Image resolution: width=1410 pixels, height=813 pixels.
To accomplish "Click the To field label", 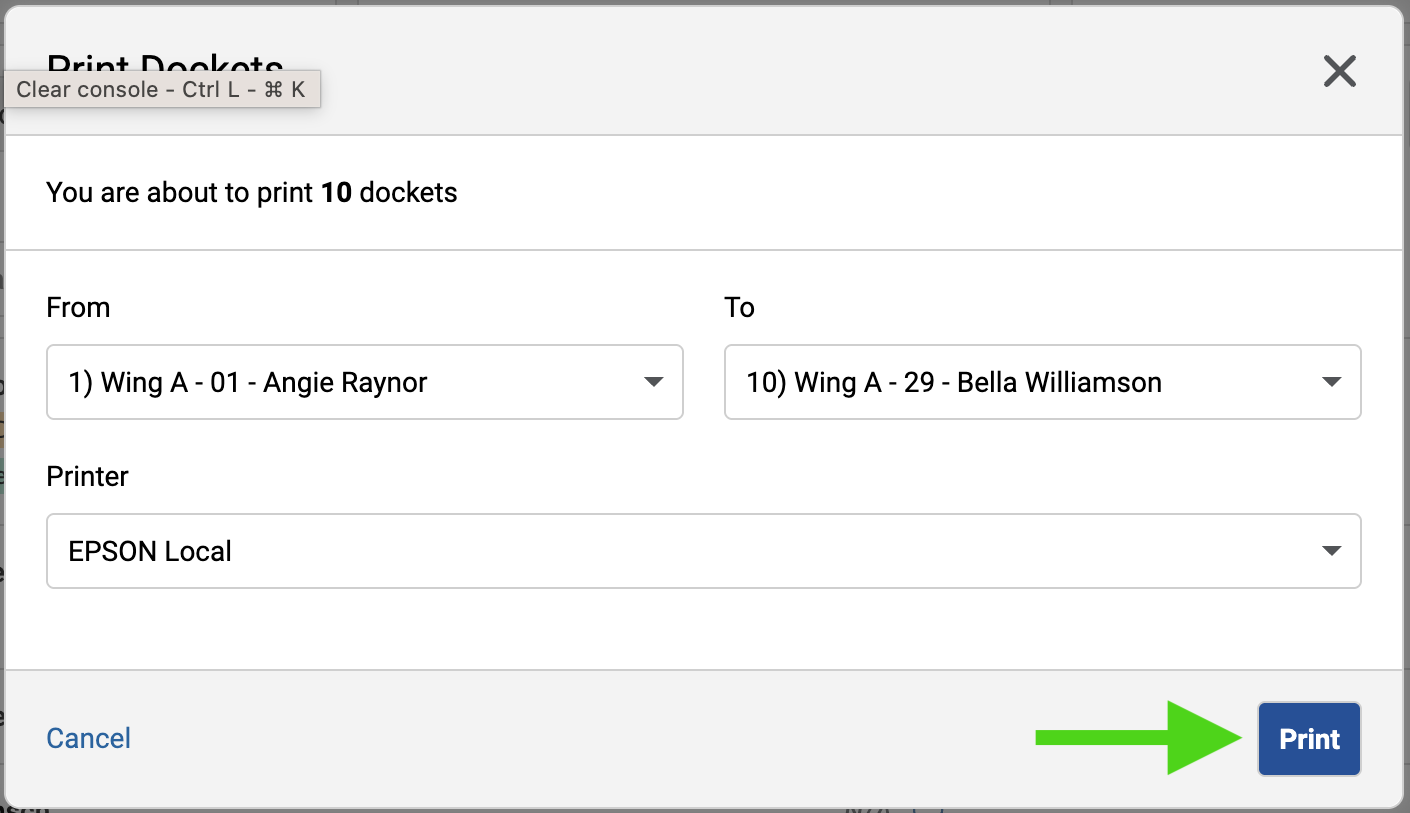I will click(739, 307).
